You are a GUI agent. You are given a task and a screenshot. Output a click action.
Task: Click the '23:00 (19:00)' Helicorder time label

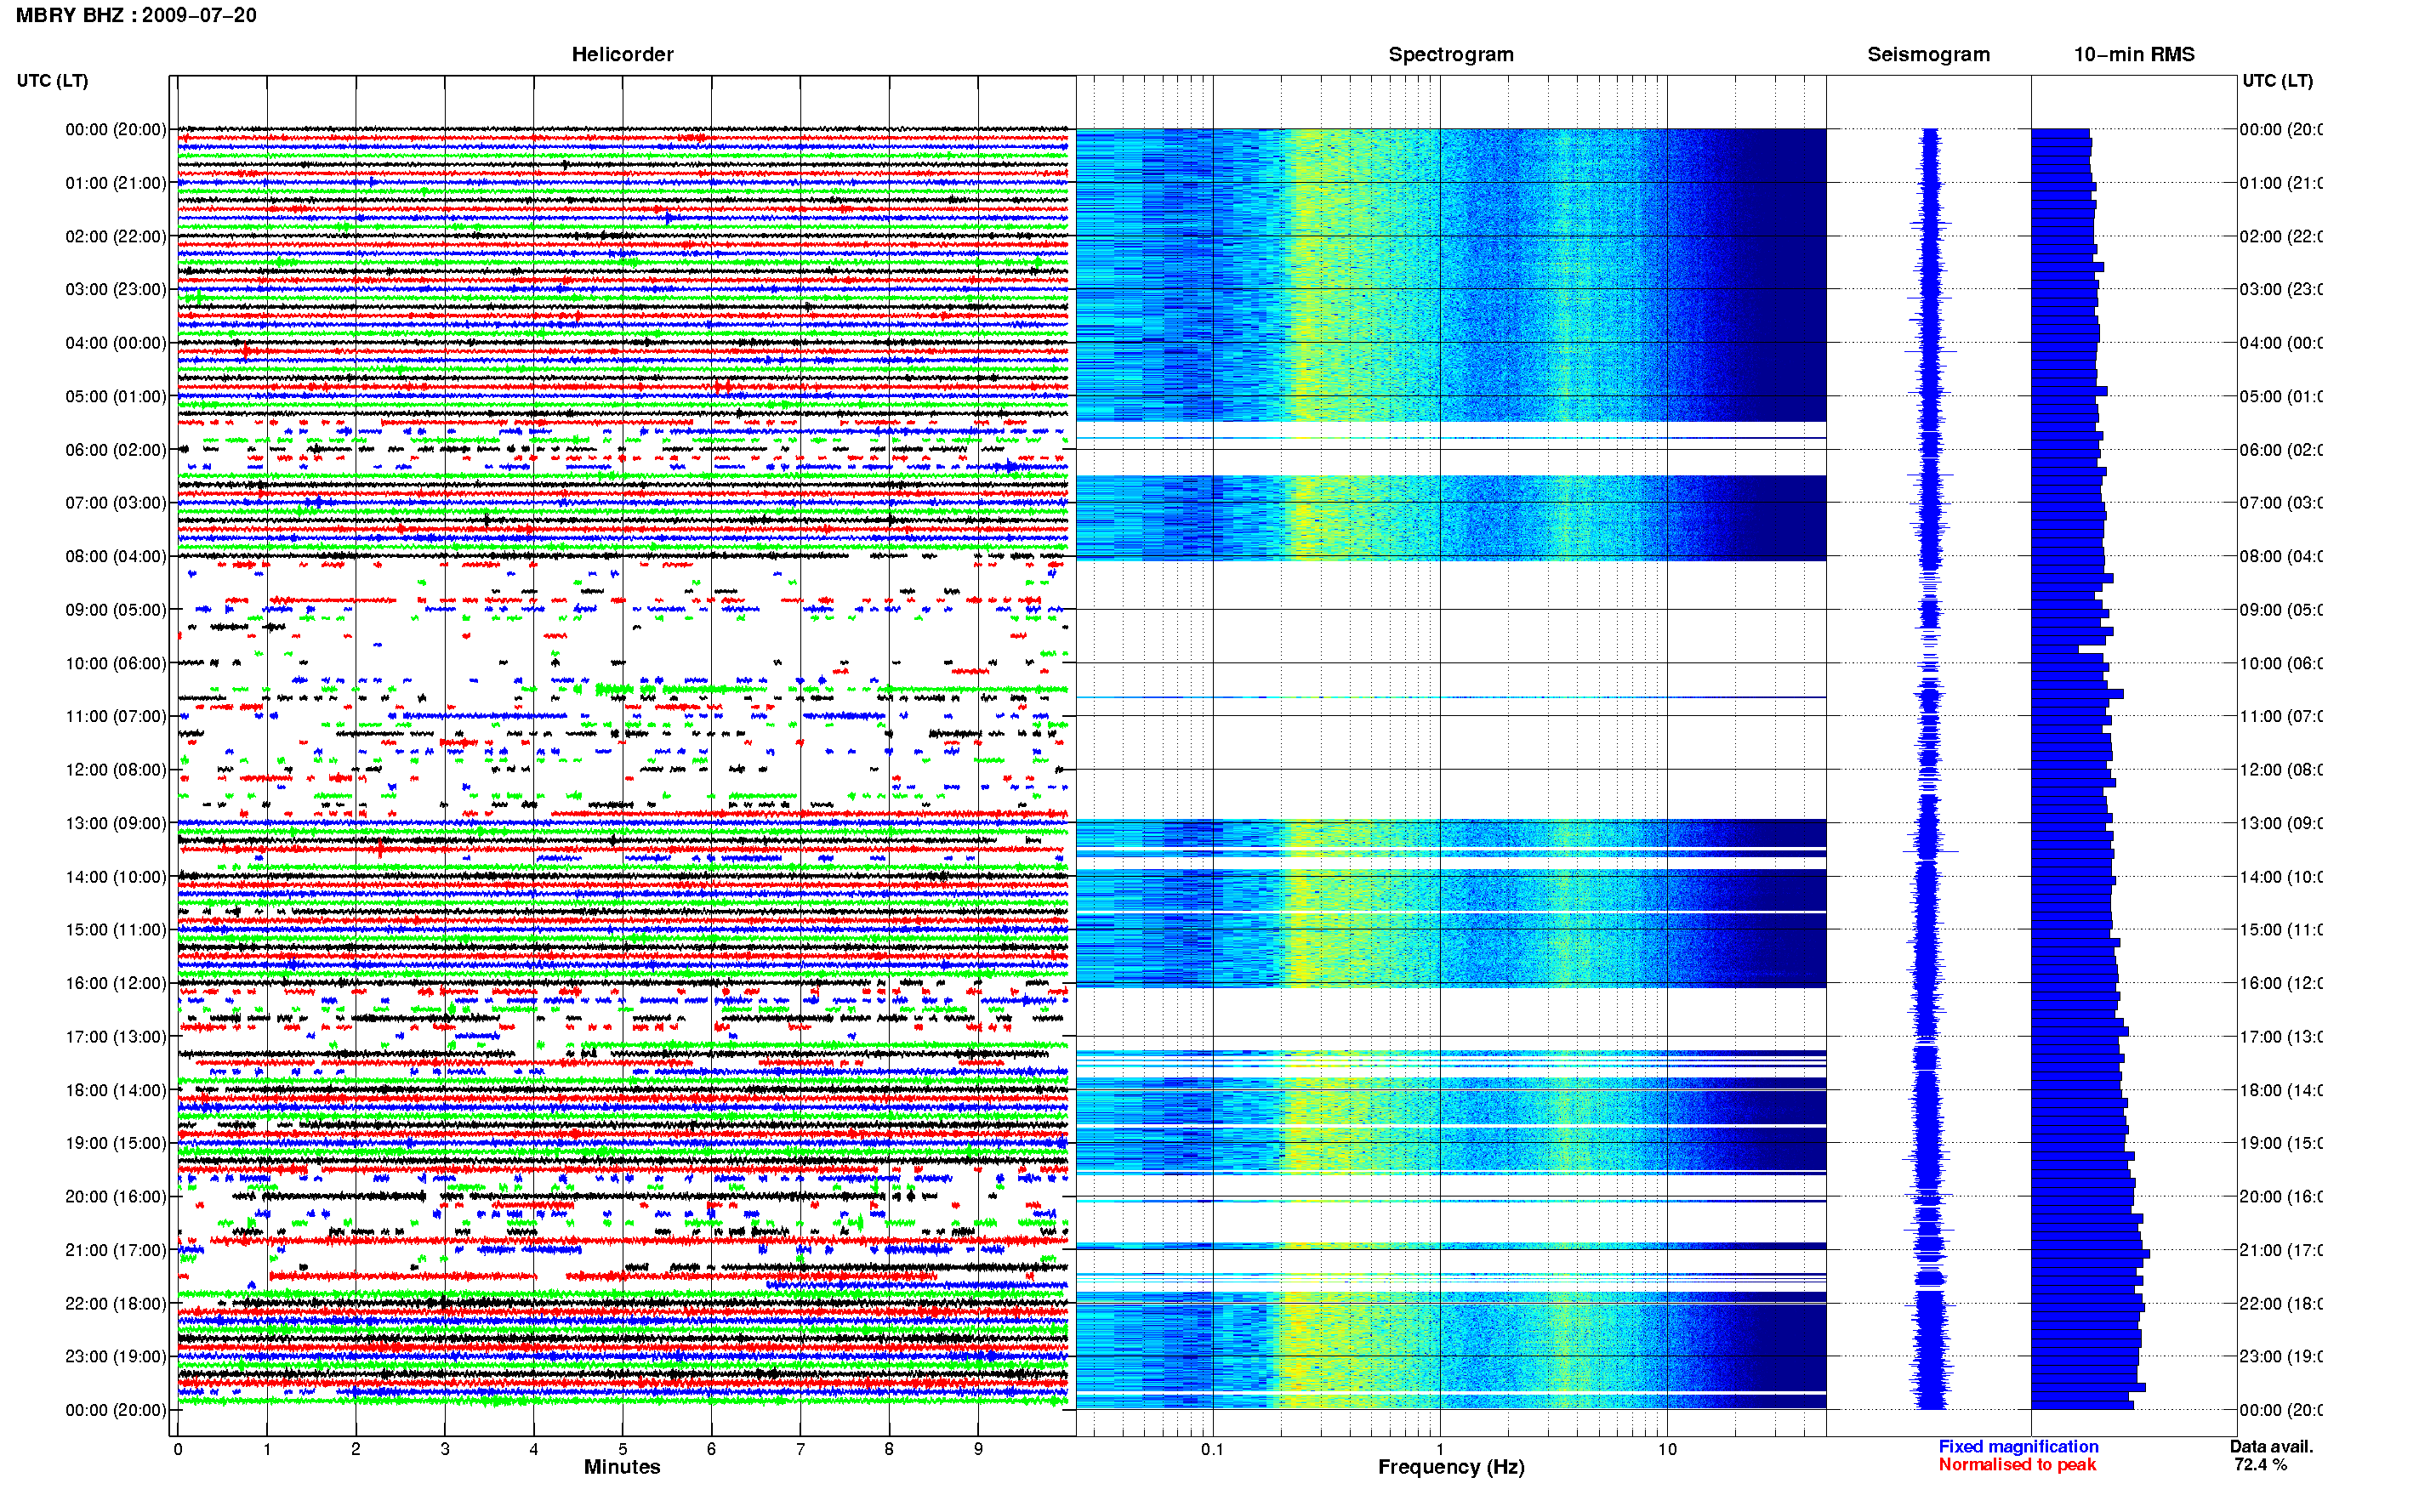116,1356
